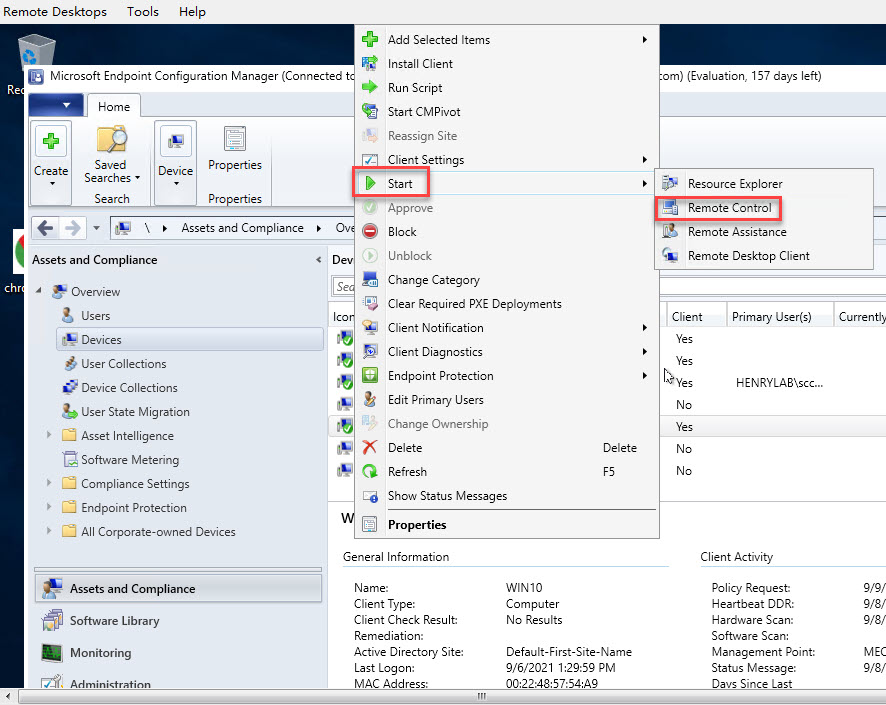Open the Home ribbon tab

114,107
